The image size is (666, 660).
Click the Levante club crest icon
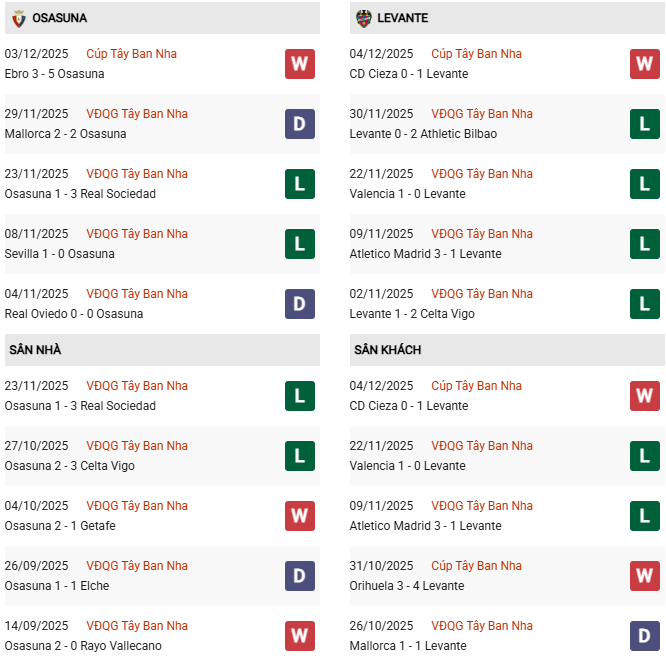[363, 18]
